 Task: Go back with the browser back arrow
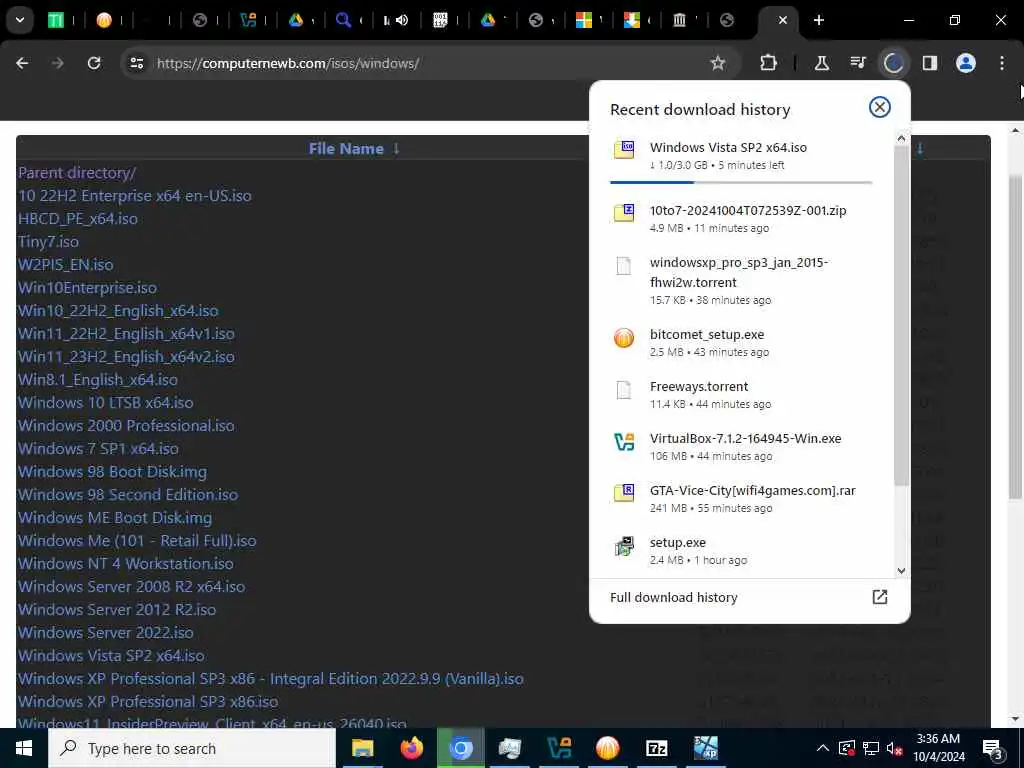click(x=22, y=63)
